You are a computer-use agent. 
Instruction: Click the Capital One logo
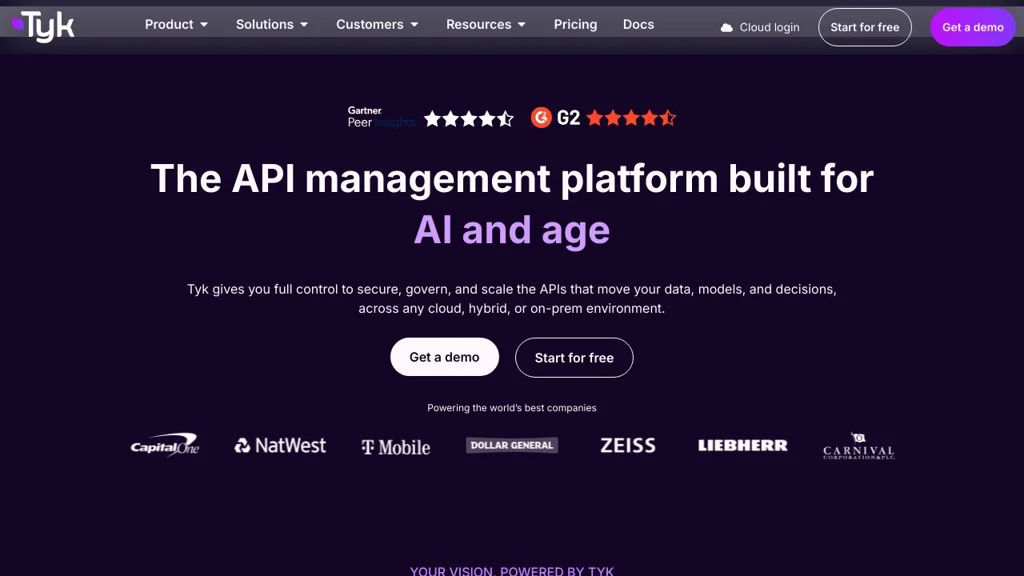pyautogui.click(x=165, y=445)
